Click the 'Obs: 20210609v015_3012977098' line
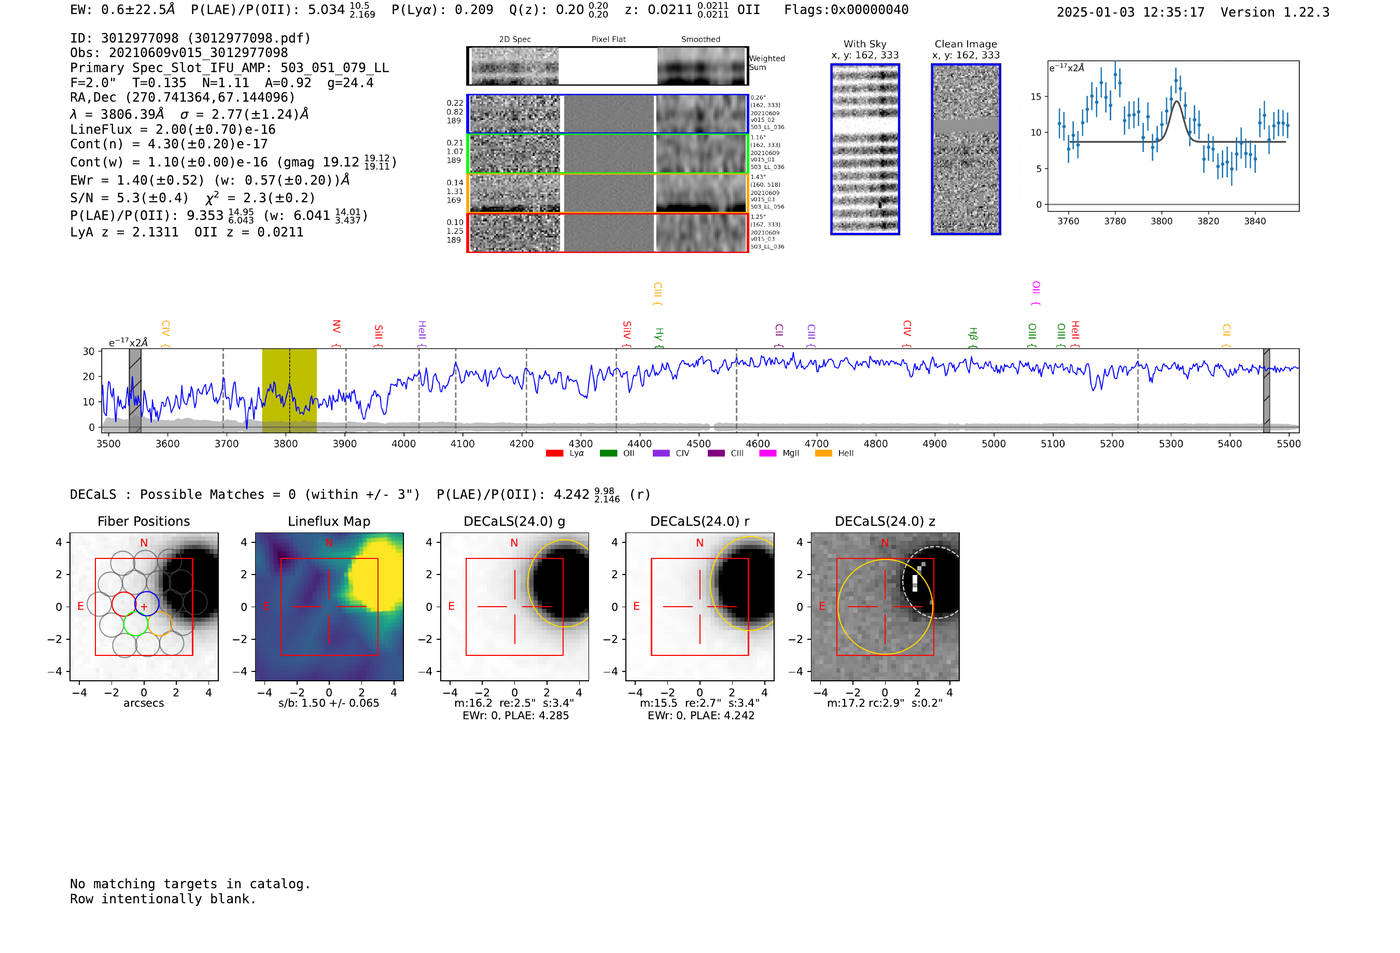The width and height of the screenshot is (1400, 953). [x=179, y=53]
